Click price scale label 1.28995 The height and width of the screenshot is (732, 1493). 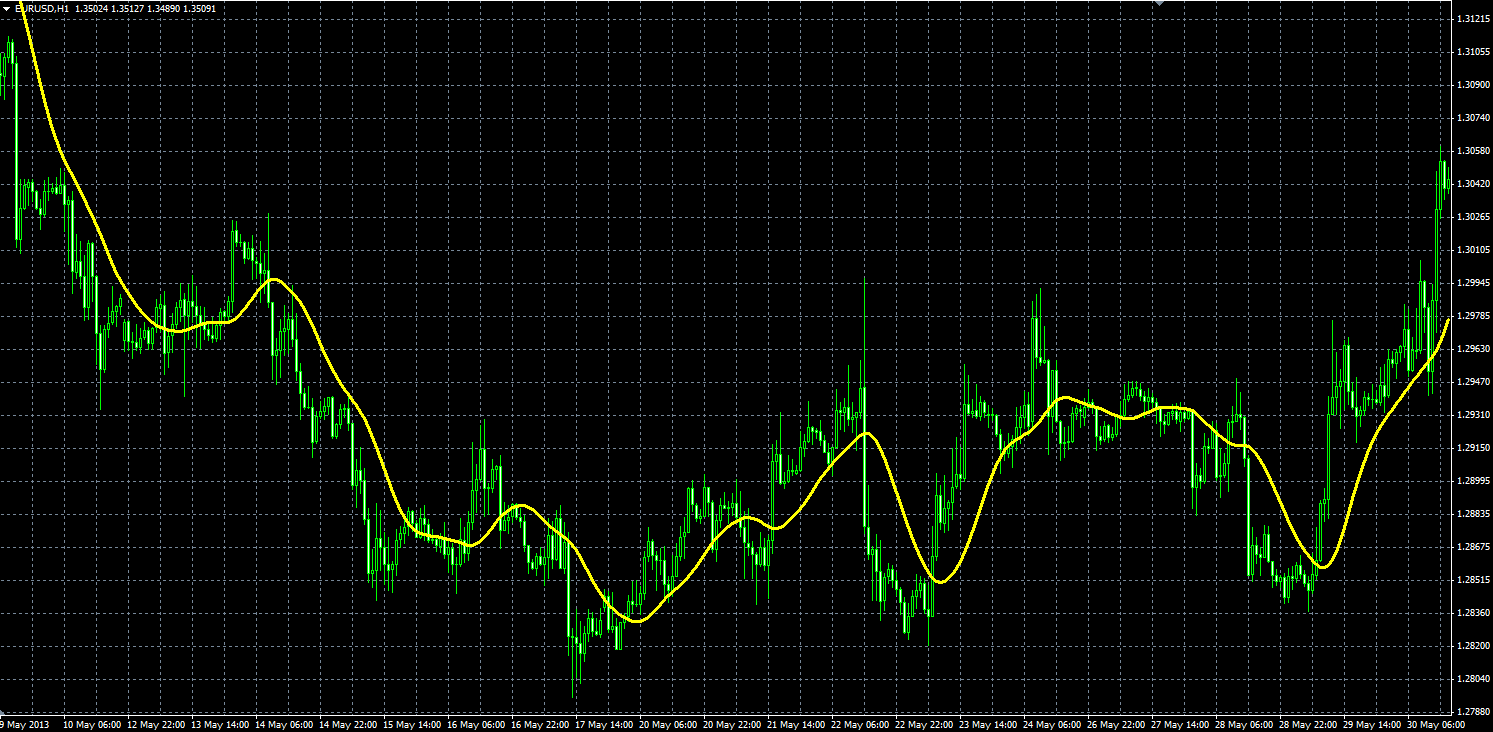point(1473,481)
